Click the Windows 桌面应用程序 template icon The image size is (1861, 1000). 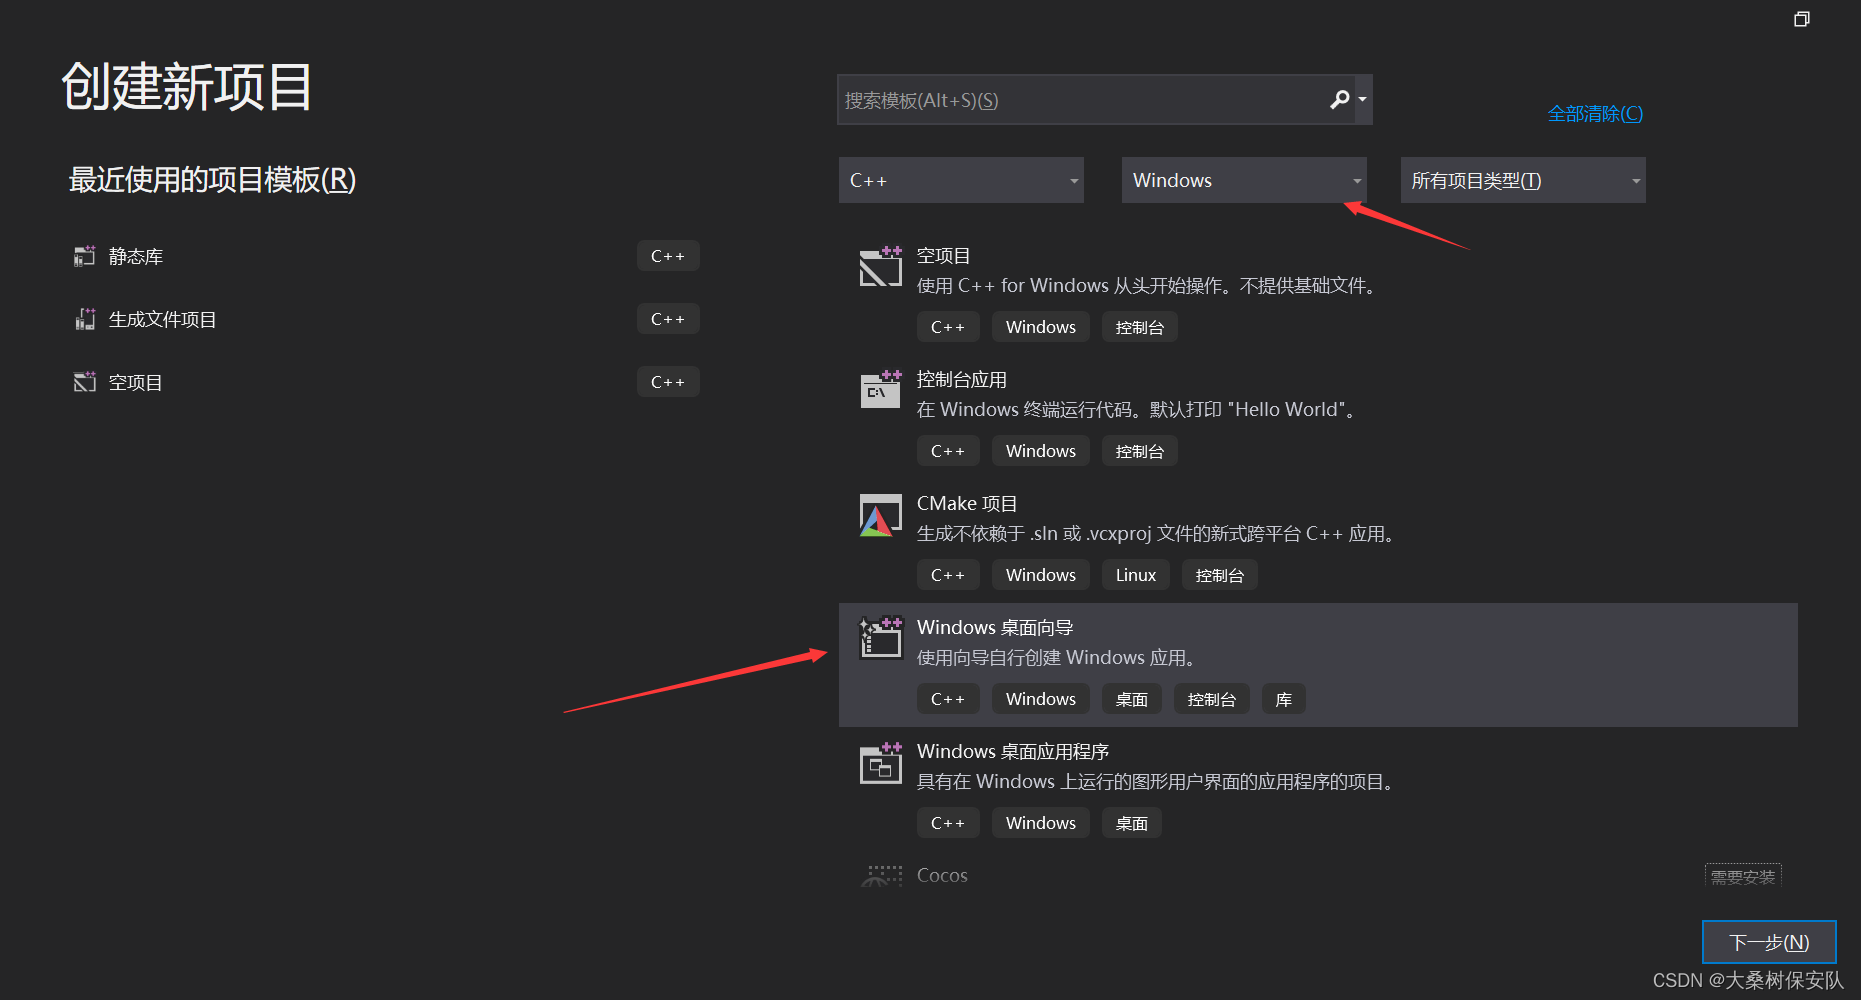click(x=881, y=762)
